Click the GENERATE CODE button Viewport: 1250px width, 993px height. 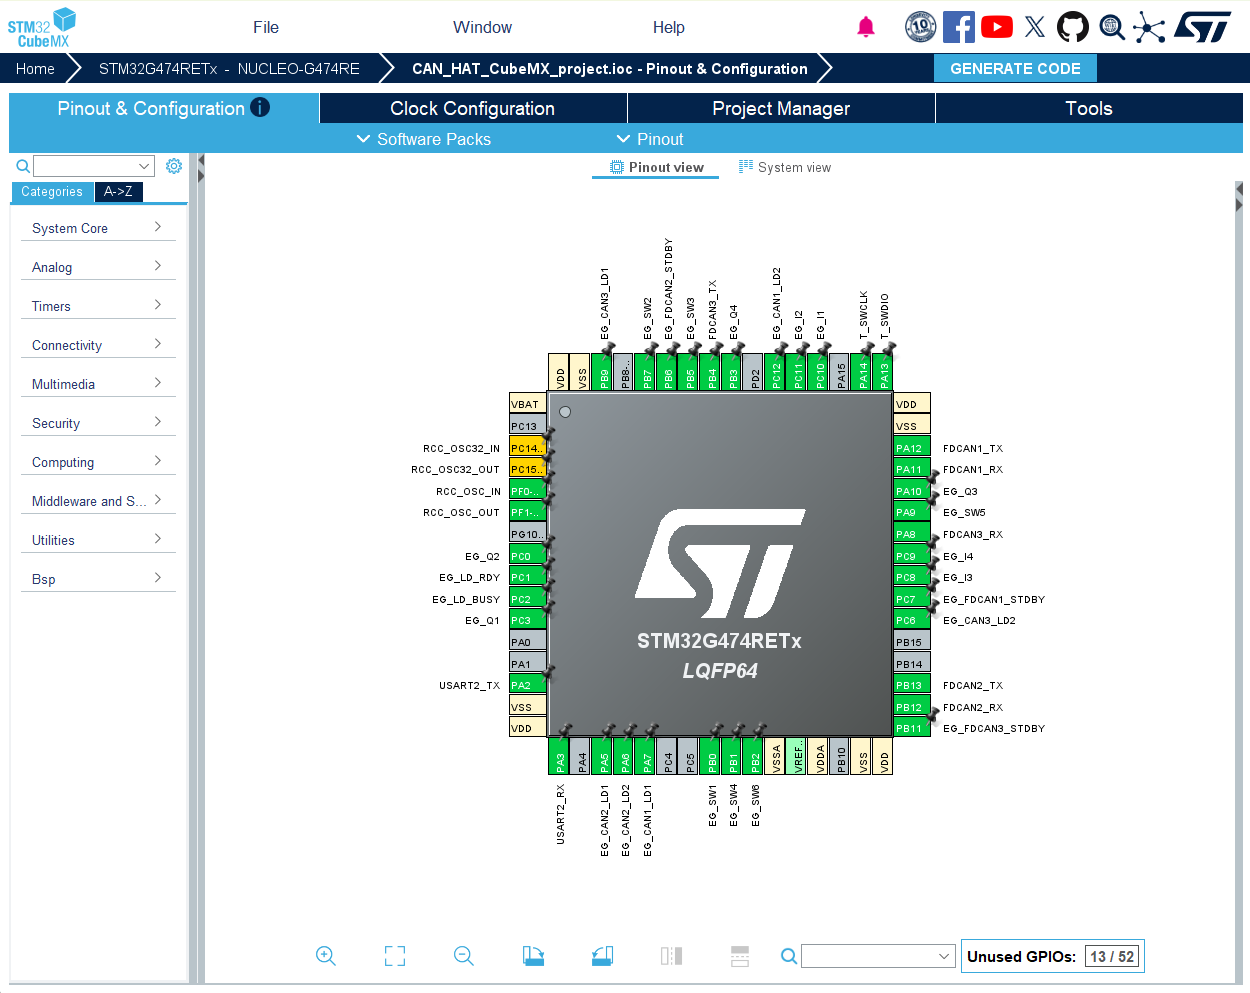1015,68
